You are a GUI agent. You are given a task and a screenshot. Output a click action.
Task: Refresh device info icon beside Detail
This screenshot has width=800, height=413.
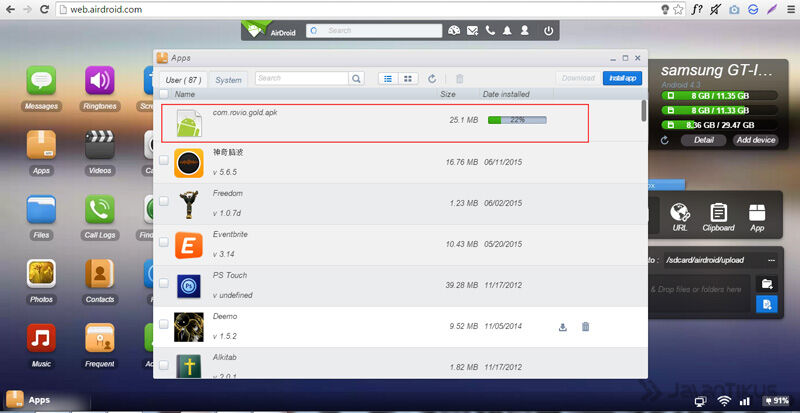pos(664,140)
